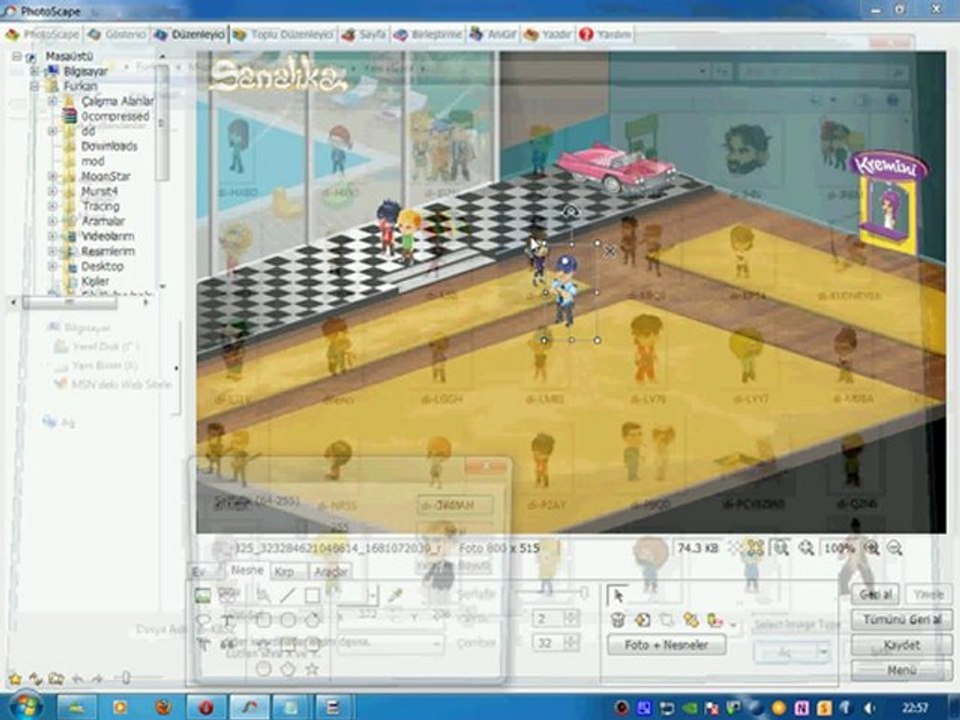Click the taskbar clock showing 22:57

pos(915,708)
